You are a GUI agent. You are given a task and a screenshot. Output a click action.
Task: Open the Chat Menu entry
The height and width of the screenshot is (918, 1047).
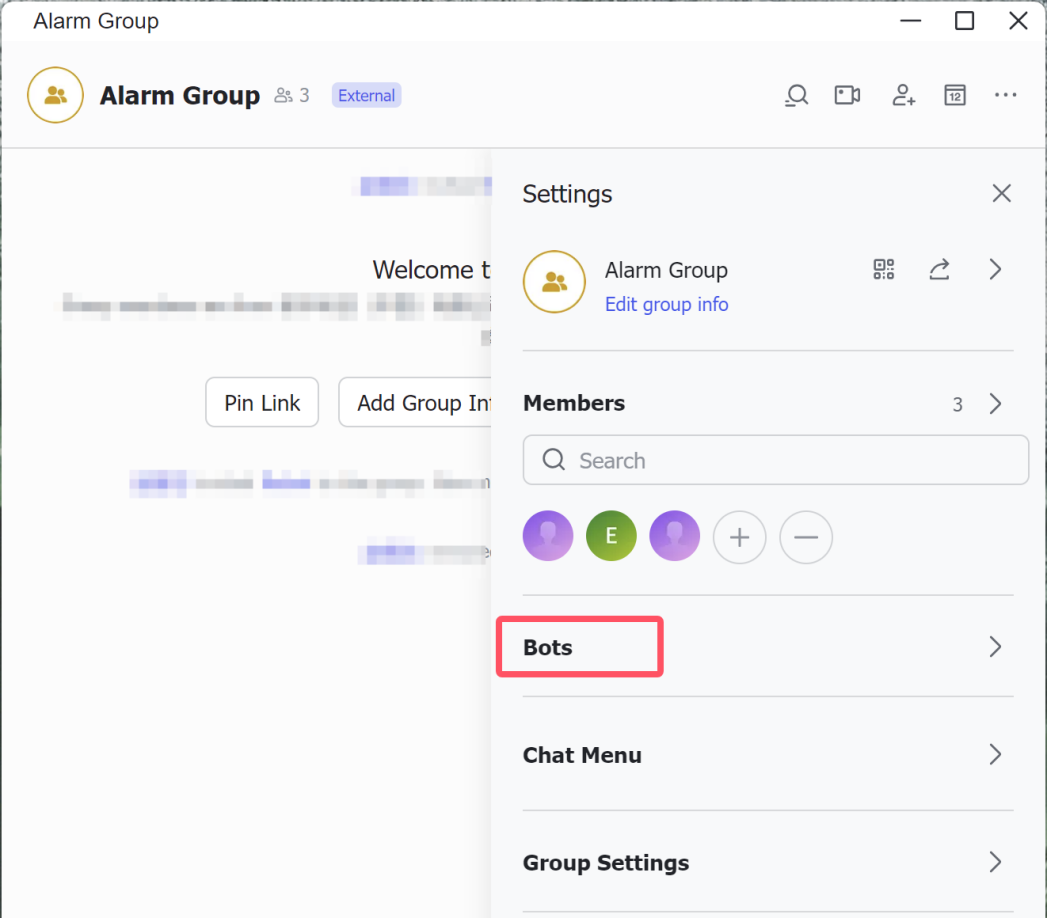pos(582,755)
